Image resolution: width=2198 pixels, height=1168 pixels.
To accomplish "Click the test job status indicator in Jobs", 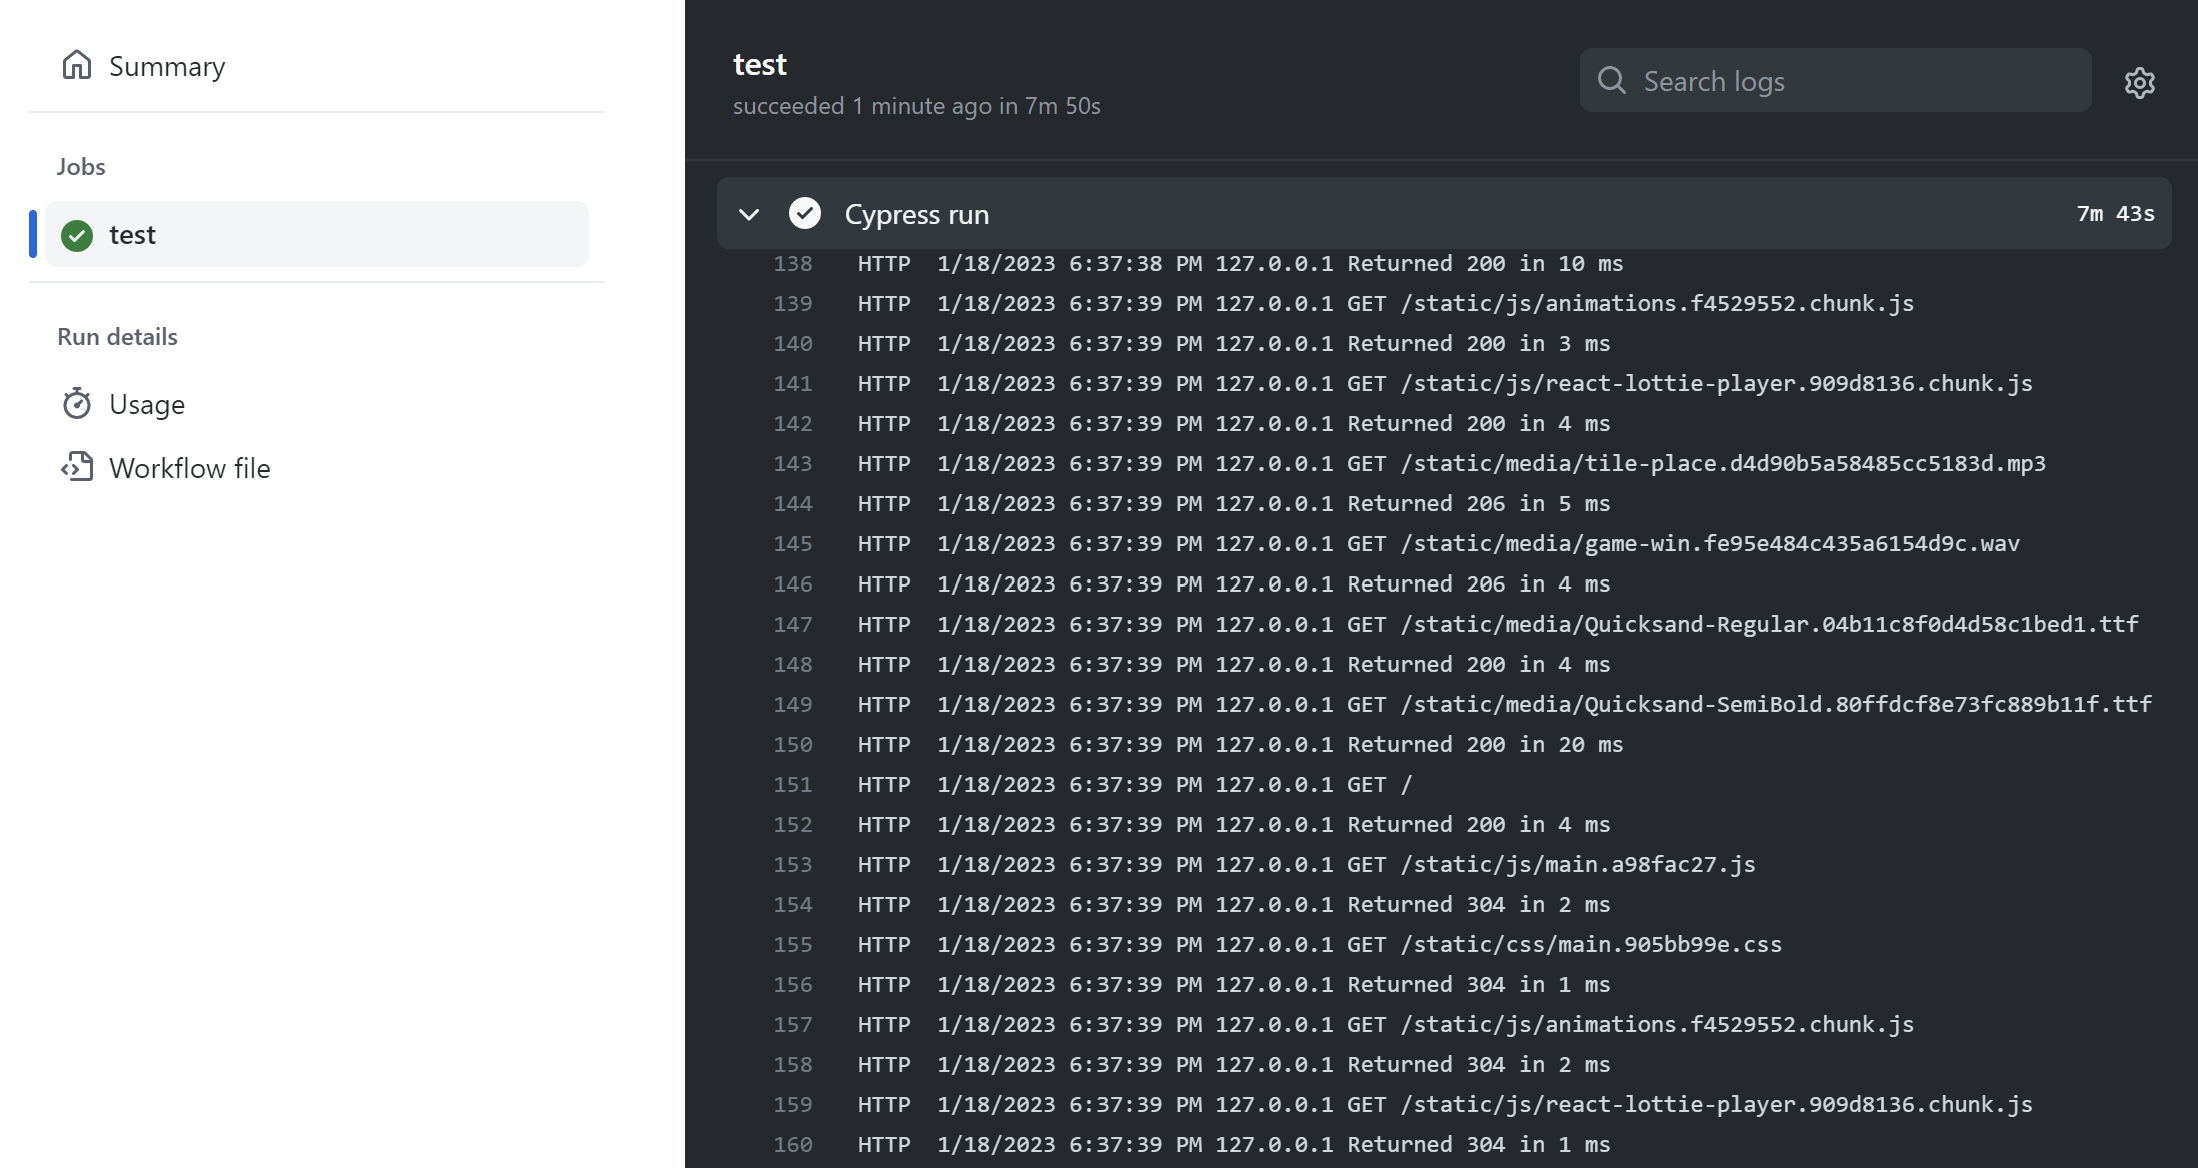I will [77, 234].
